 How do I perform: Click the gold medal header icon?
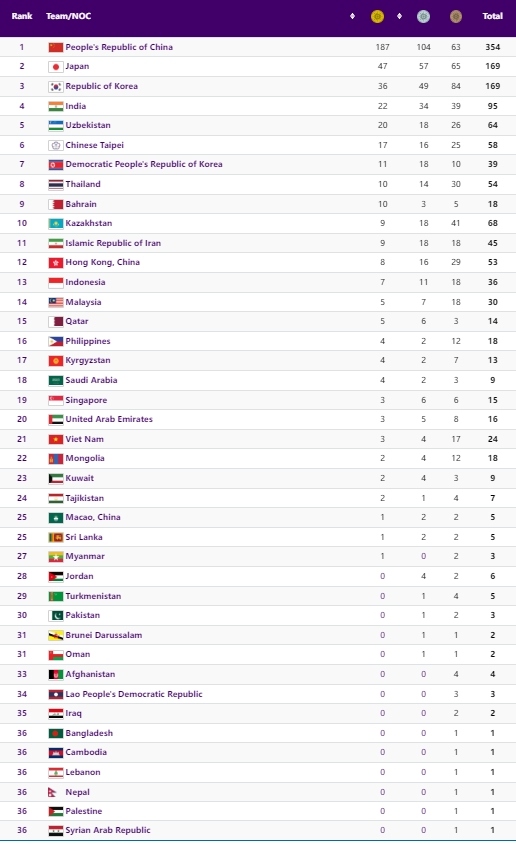[377, 17]
